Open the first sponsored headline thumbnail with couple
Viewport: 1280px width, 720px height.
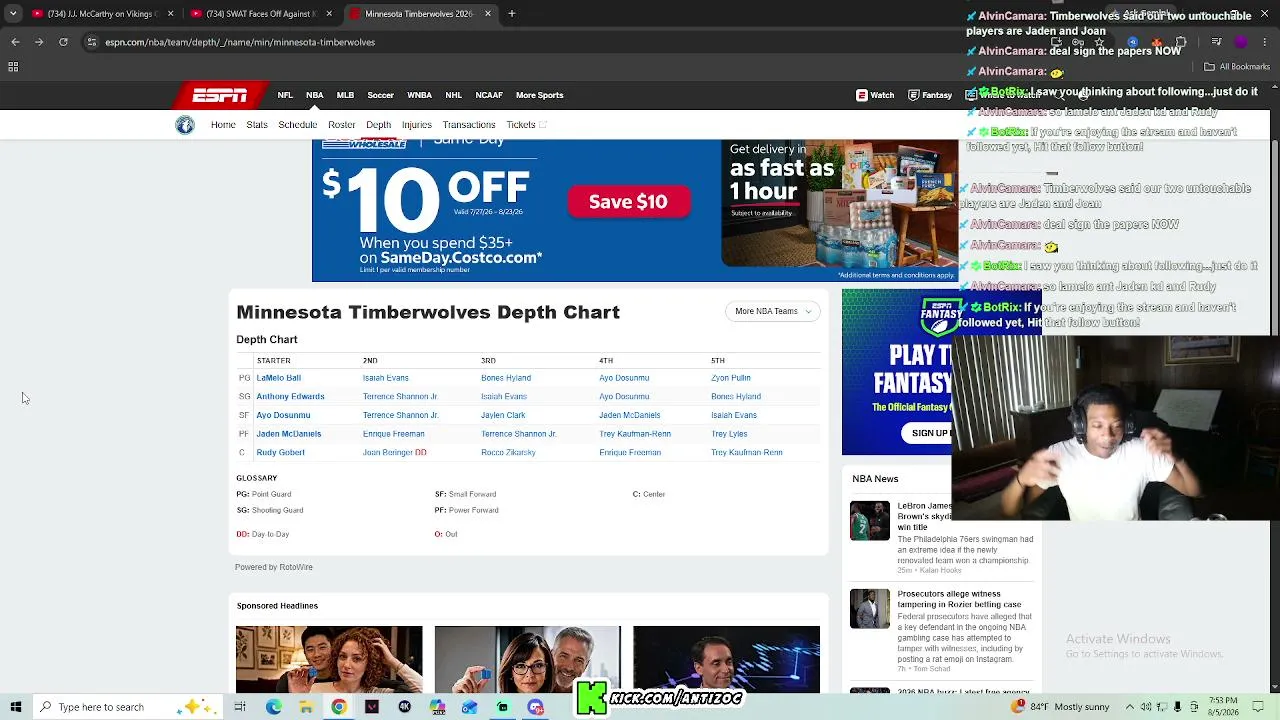[329, 659]
